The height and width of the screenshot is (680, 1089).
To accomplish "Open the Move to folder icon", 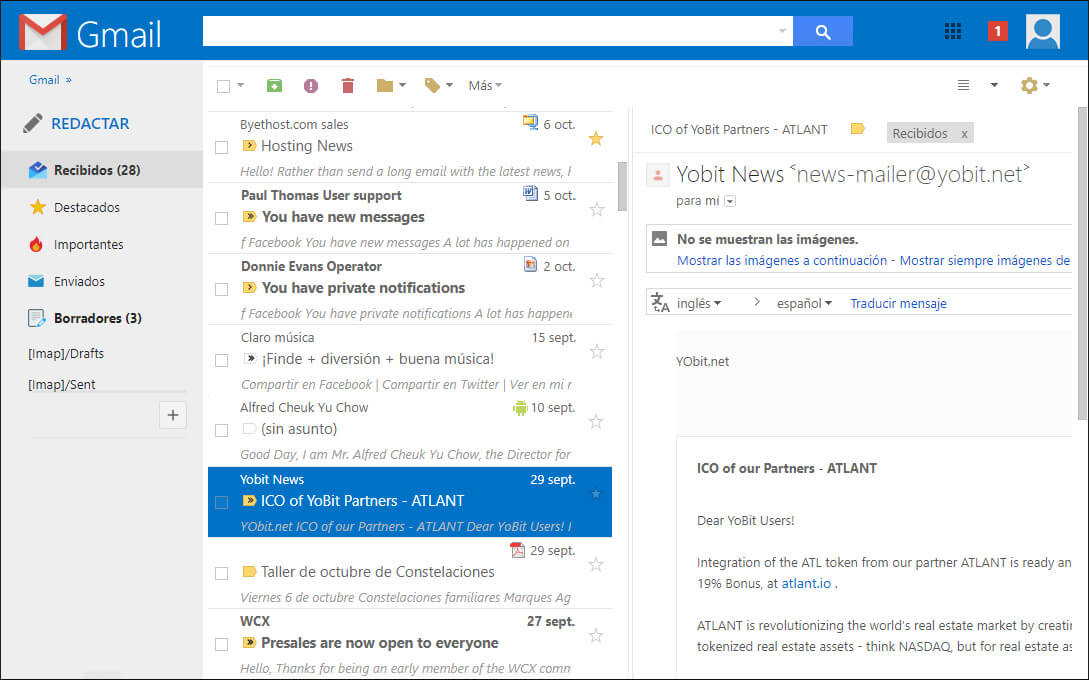I will coord(385,85).
